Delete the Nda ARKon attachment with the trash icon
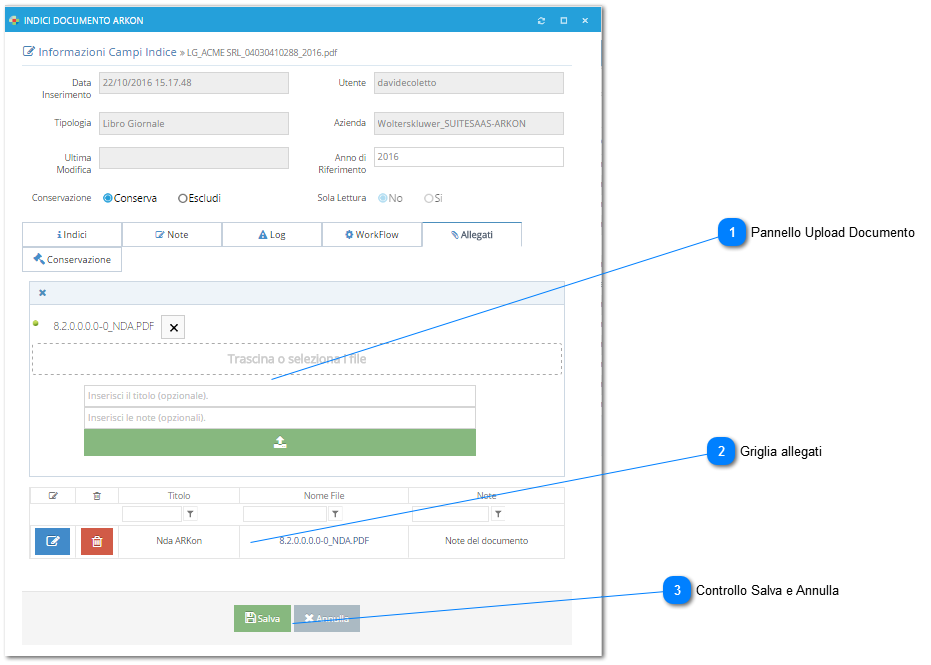This screenshot has height=665, width=931. (97, 541)
